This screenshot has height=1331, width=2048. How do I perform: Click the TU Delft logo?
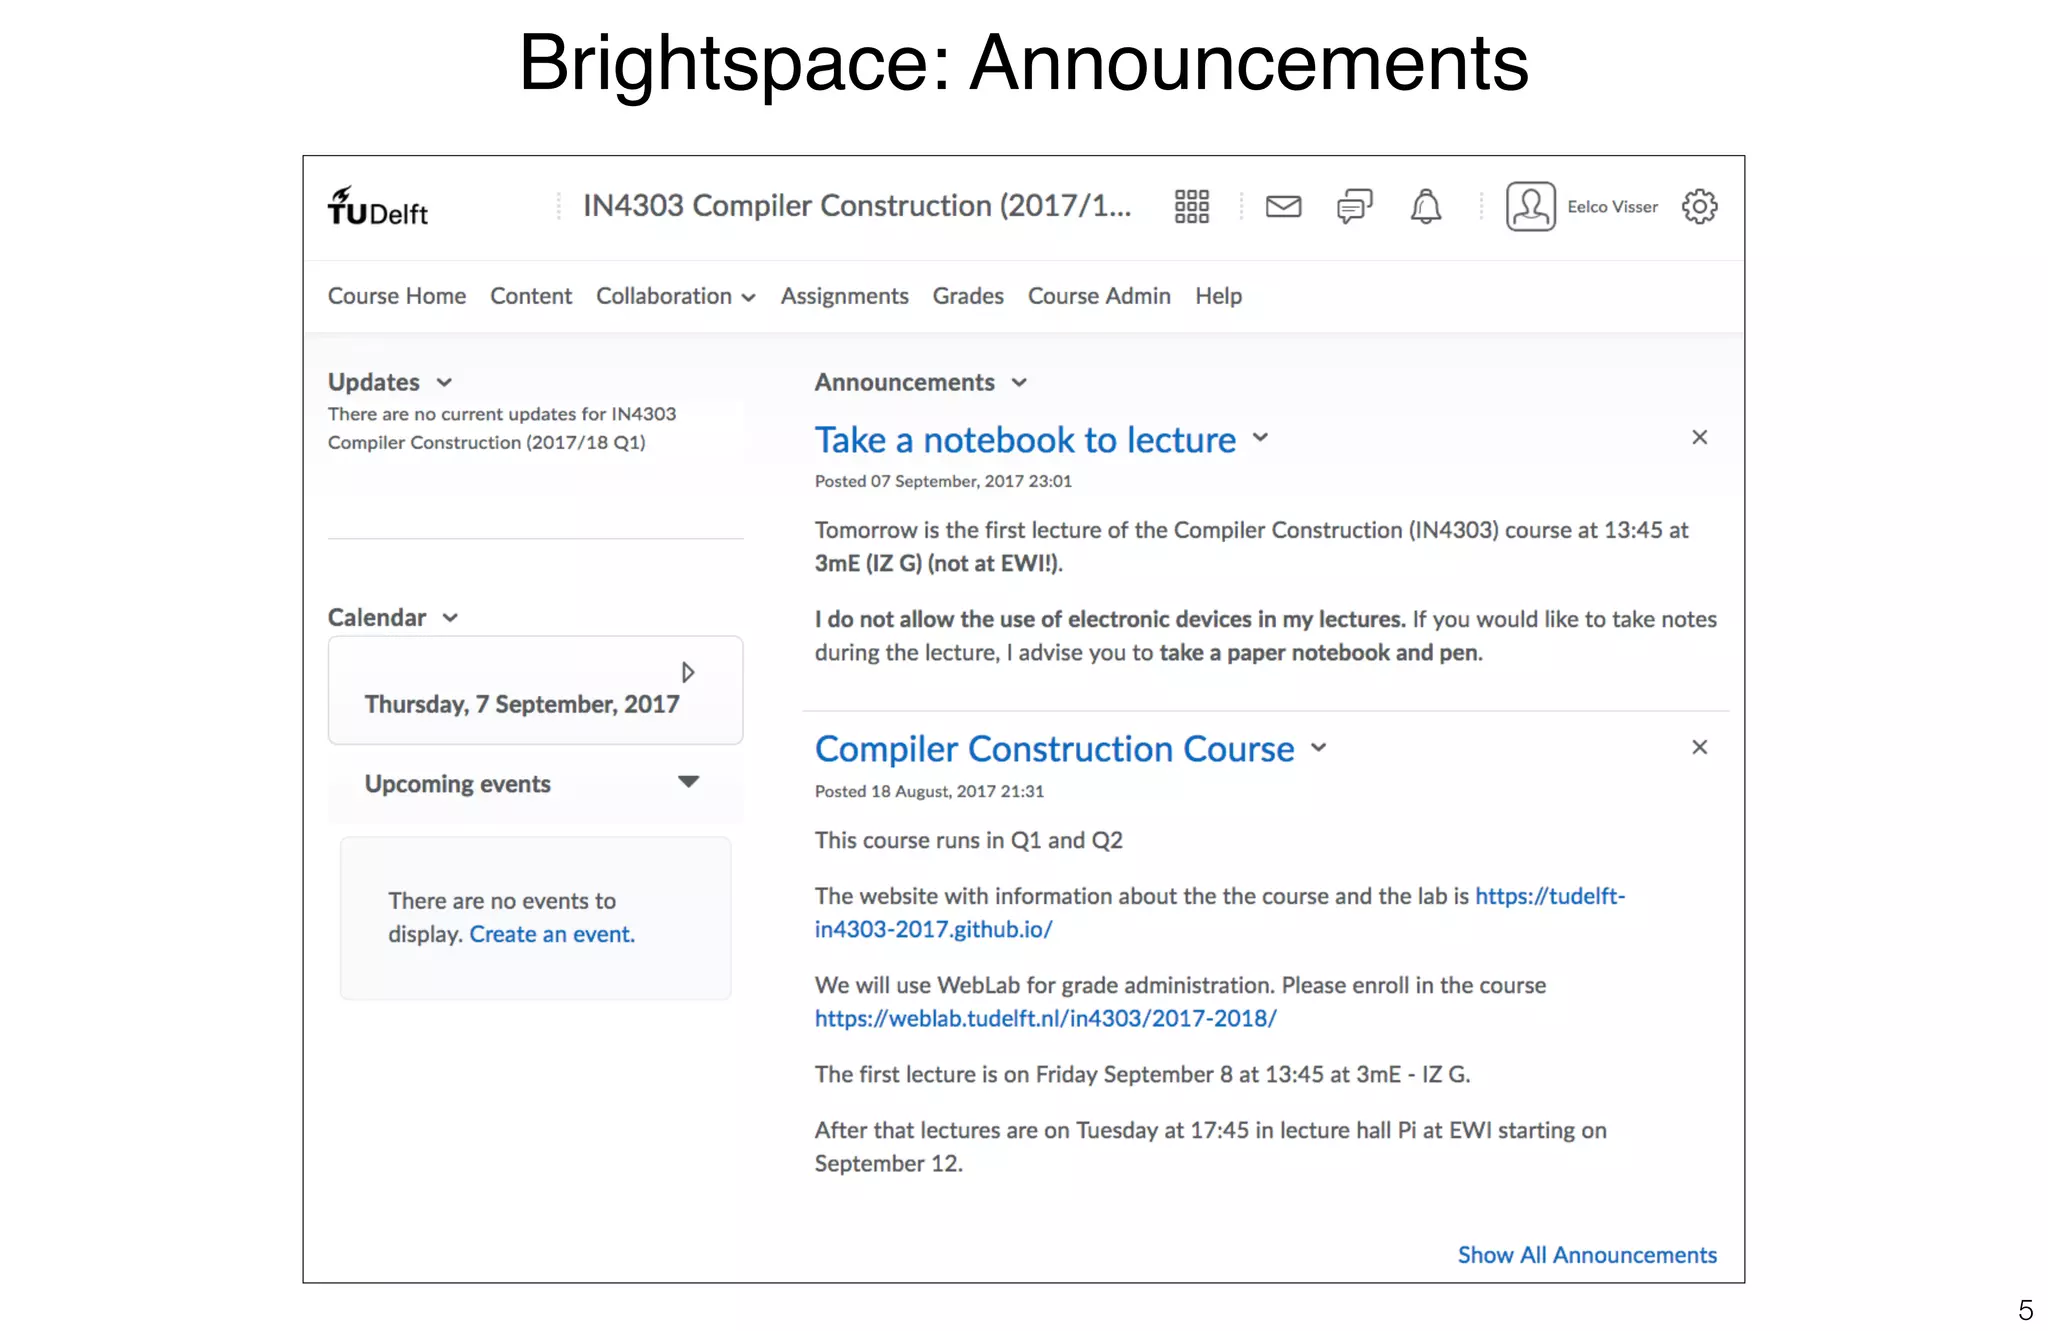pyautogui.click(x=378, y=207)
